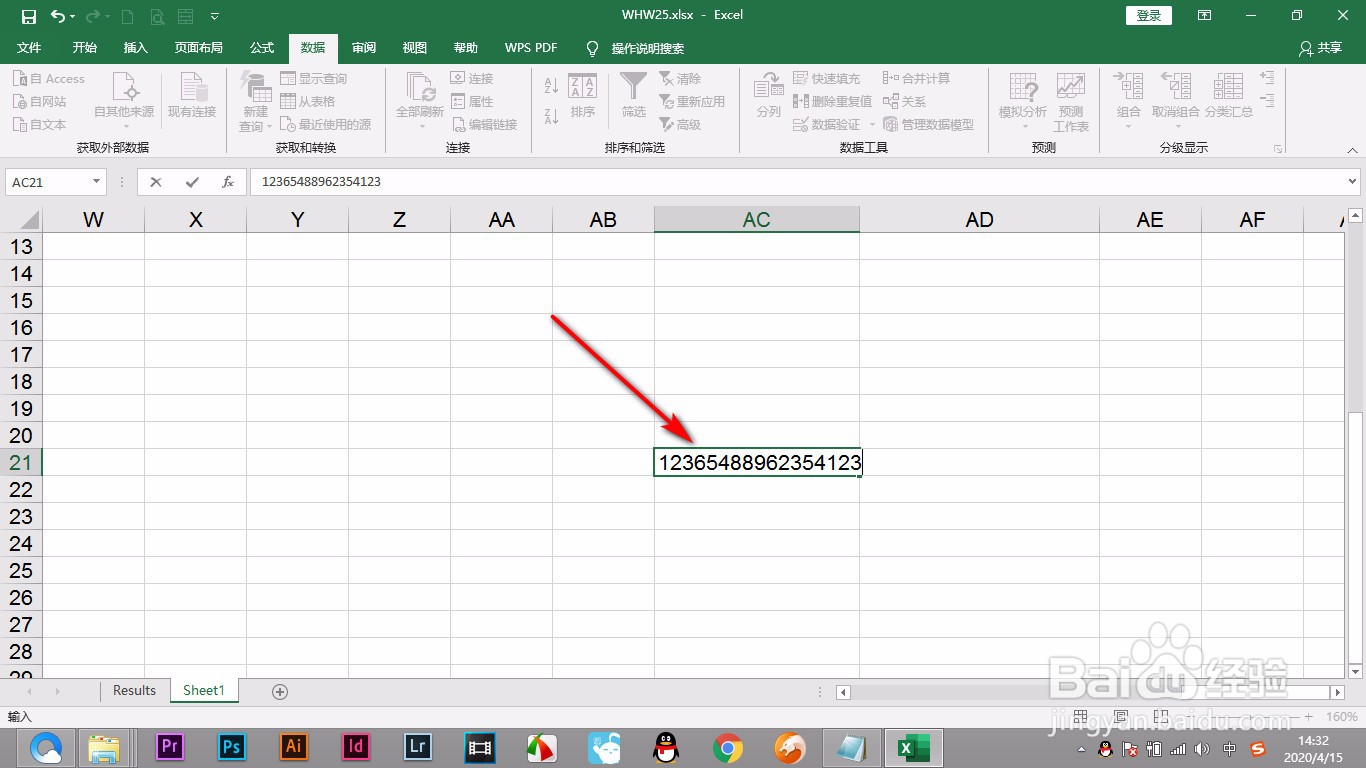This screenshot has height=768, width=1366.
Task: Click the Undo arrow icon
Action: click(x=58, y=16)
